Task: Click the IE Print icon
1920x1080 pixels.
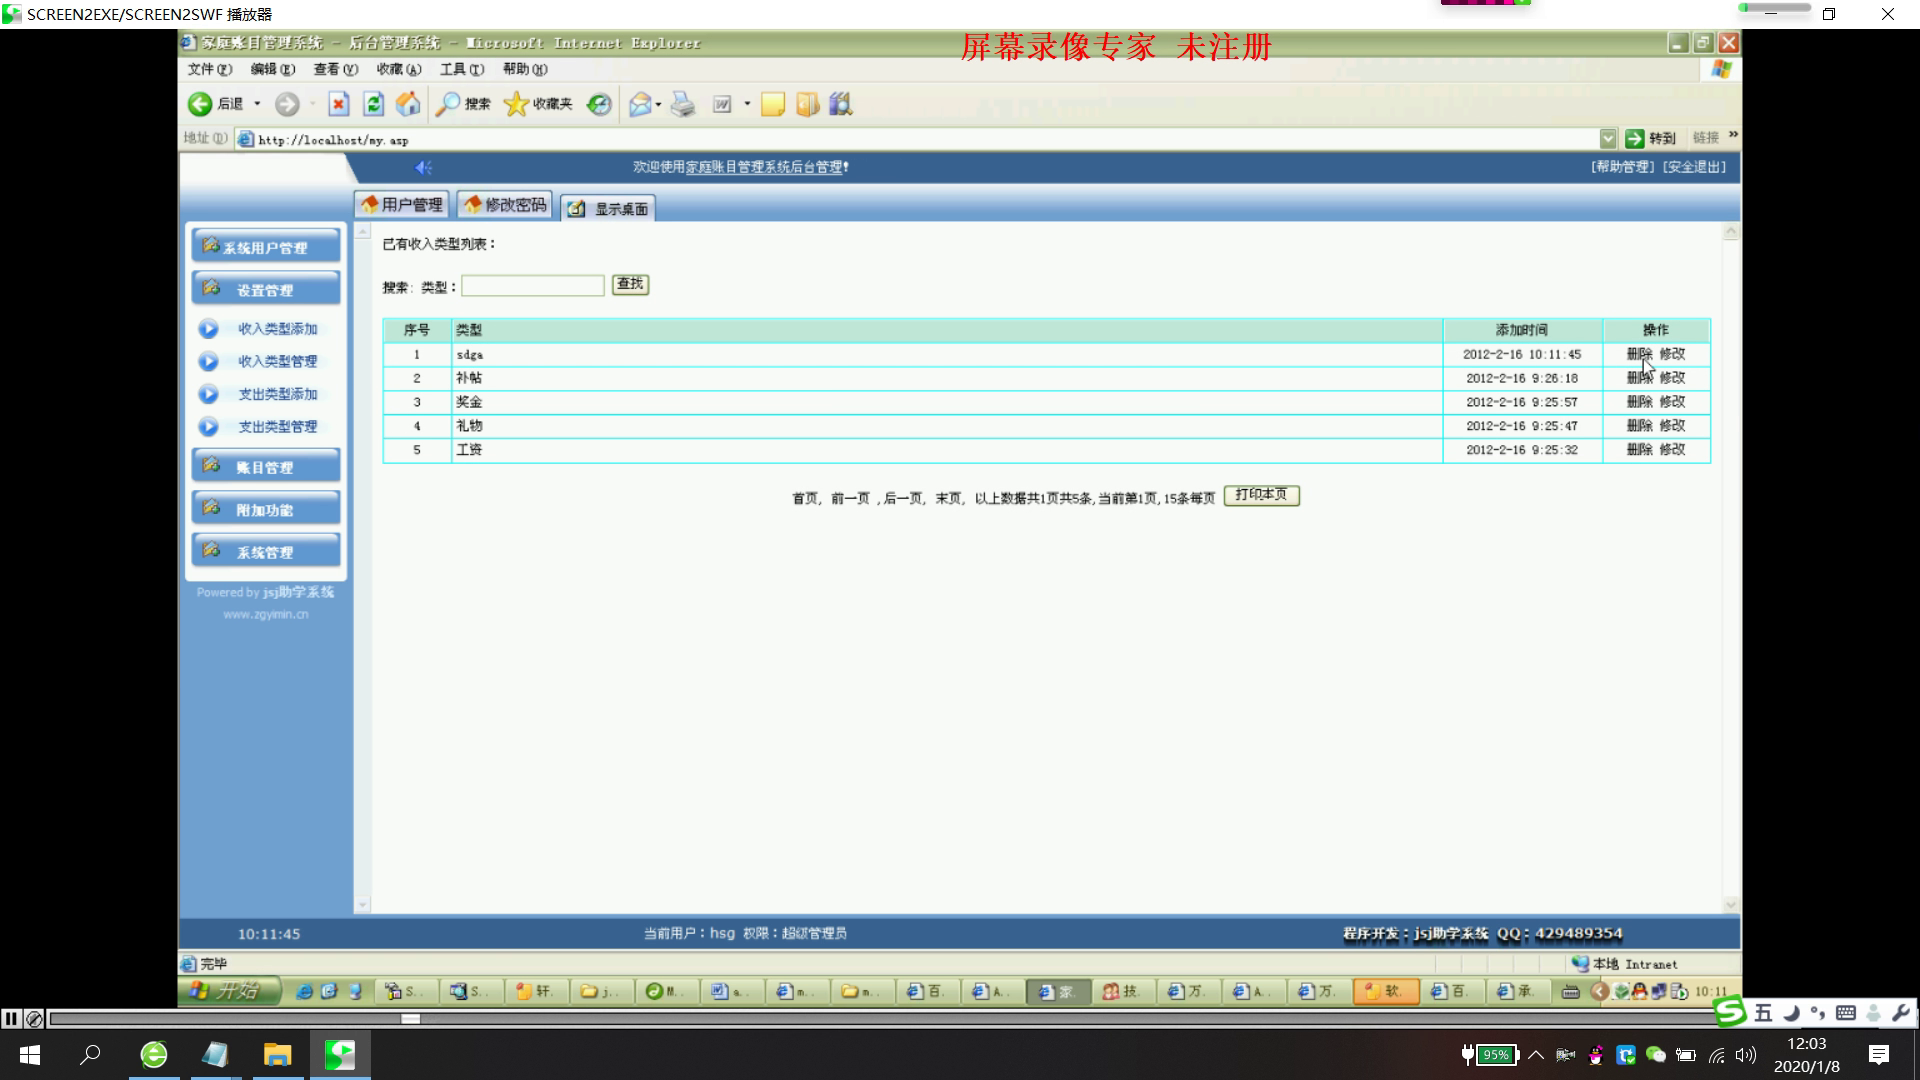Action: pos(683,104)
